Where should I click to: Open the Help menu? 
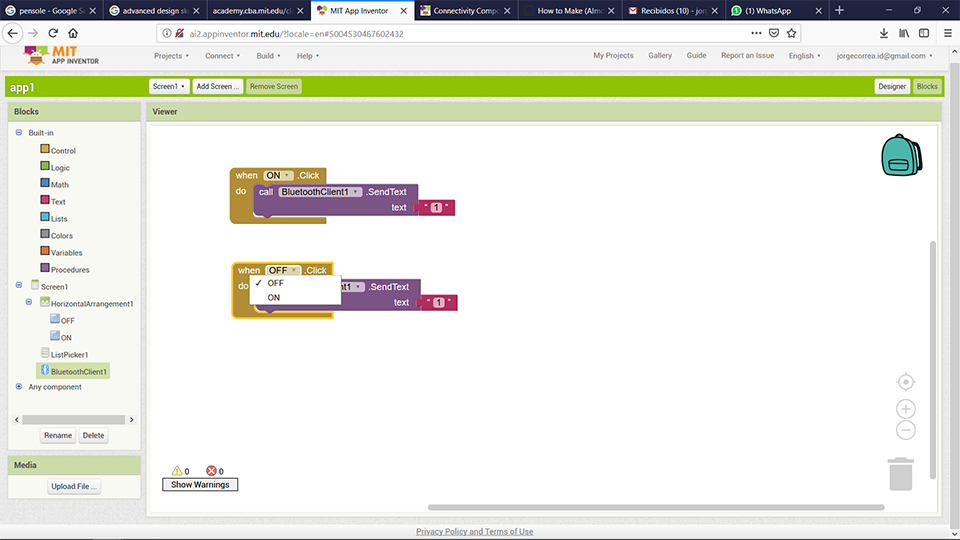pyautogui.click(x=308, y=56)
